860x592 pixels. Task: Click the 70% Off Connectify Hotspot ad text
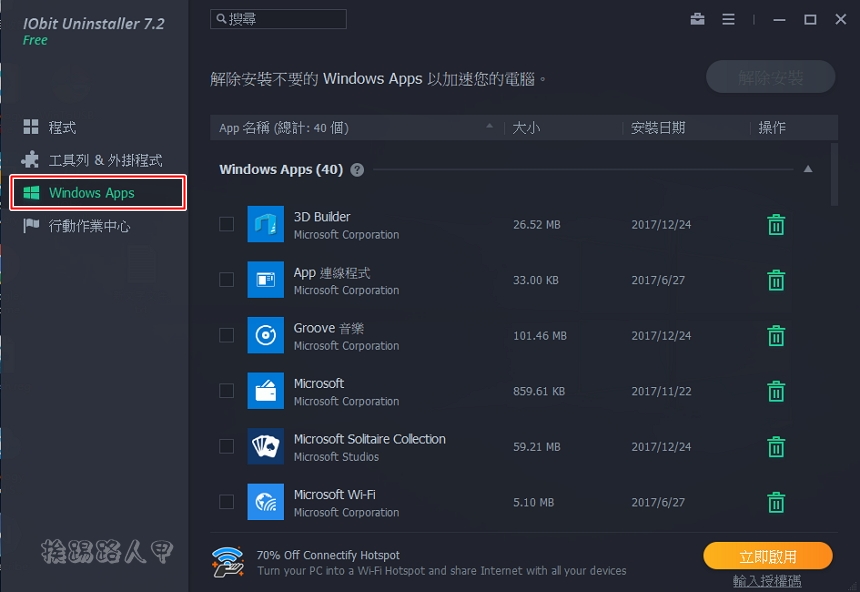pos(328,555)
